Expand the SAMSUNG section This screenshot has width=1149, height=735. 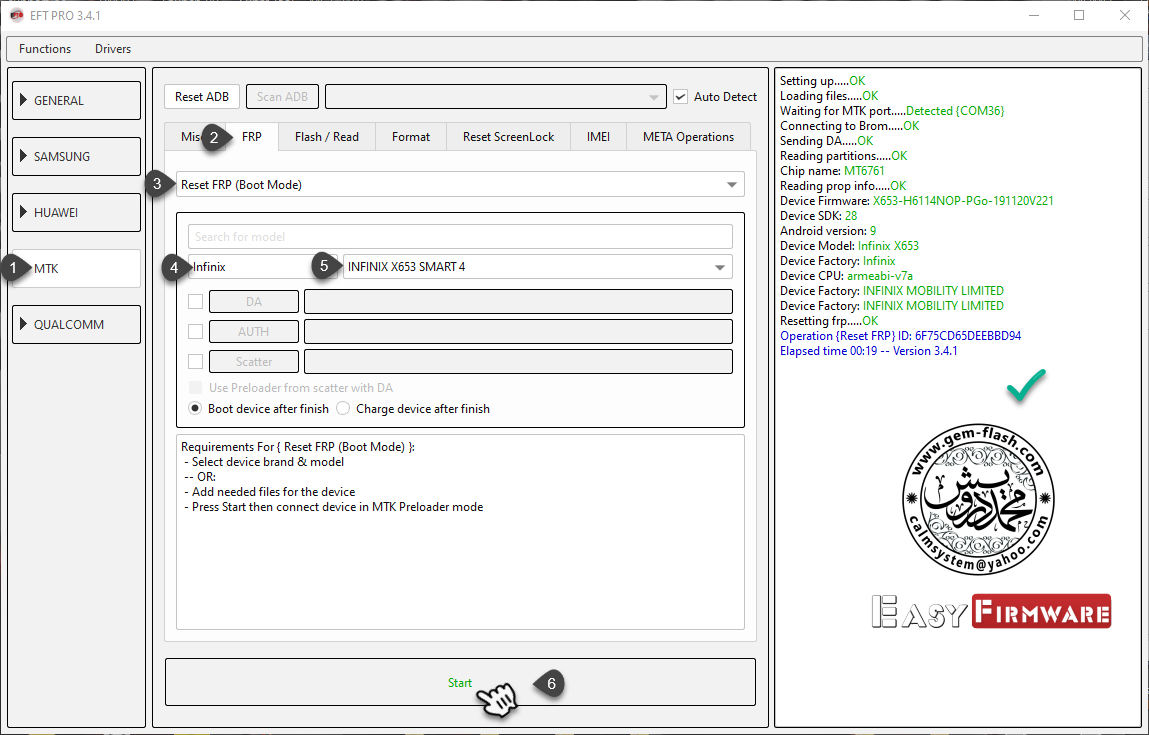76,157
